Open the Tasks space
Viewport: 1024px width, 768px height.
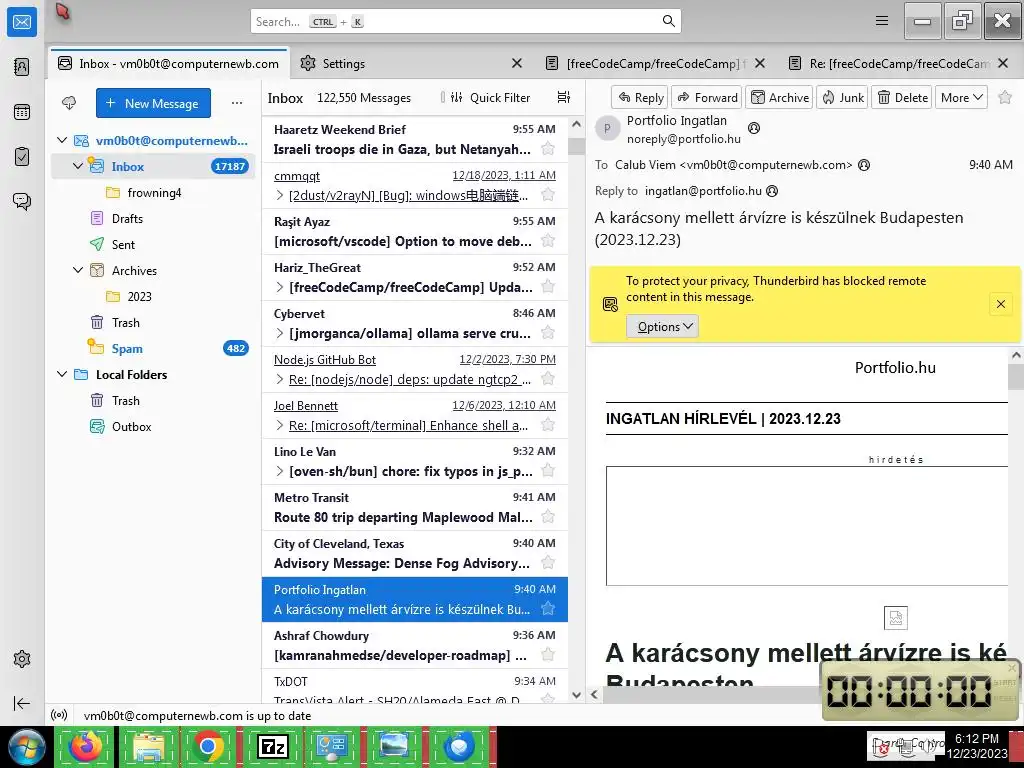22,157
